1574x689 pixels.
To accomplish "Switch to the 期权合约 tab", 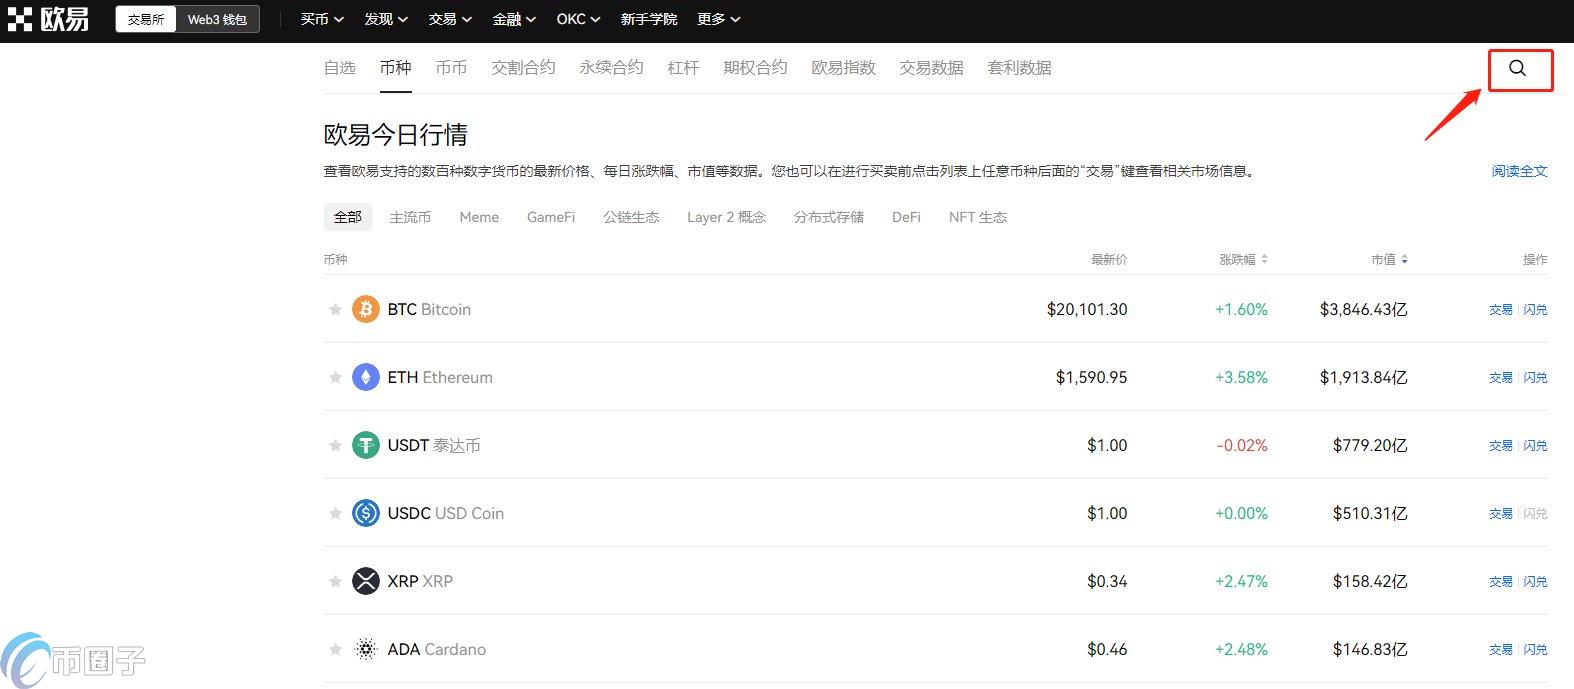I will click(756, 67).
